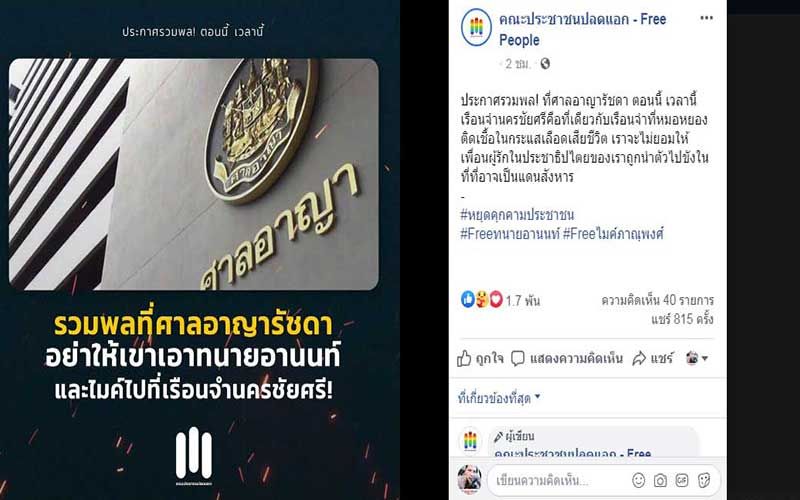Click the camera attach photo icon
This screenshot has width=800, height=500.
click(x=660, y=480)
